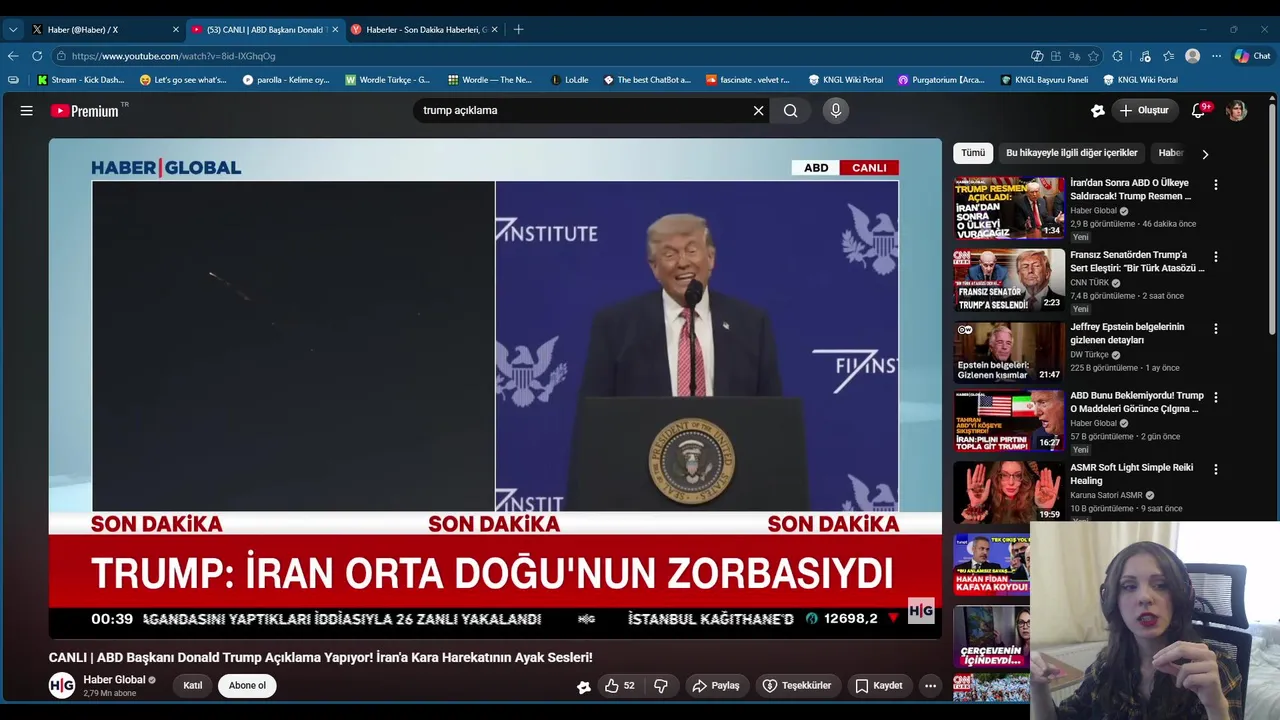Open browser settings and more menu
This screenshot has width=1280, height=720.
(1216, 56)
